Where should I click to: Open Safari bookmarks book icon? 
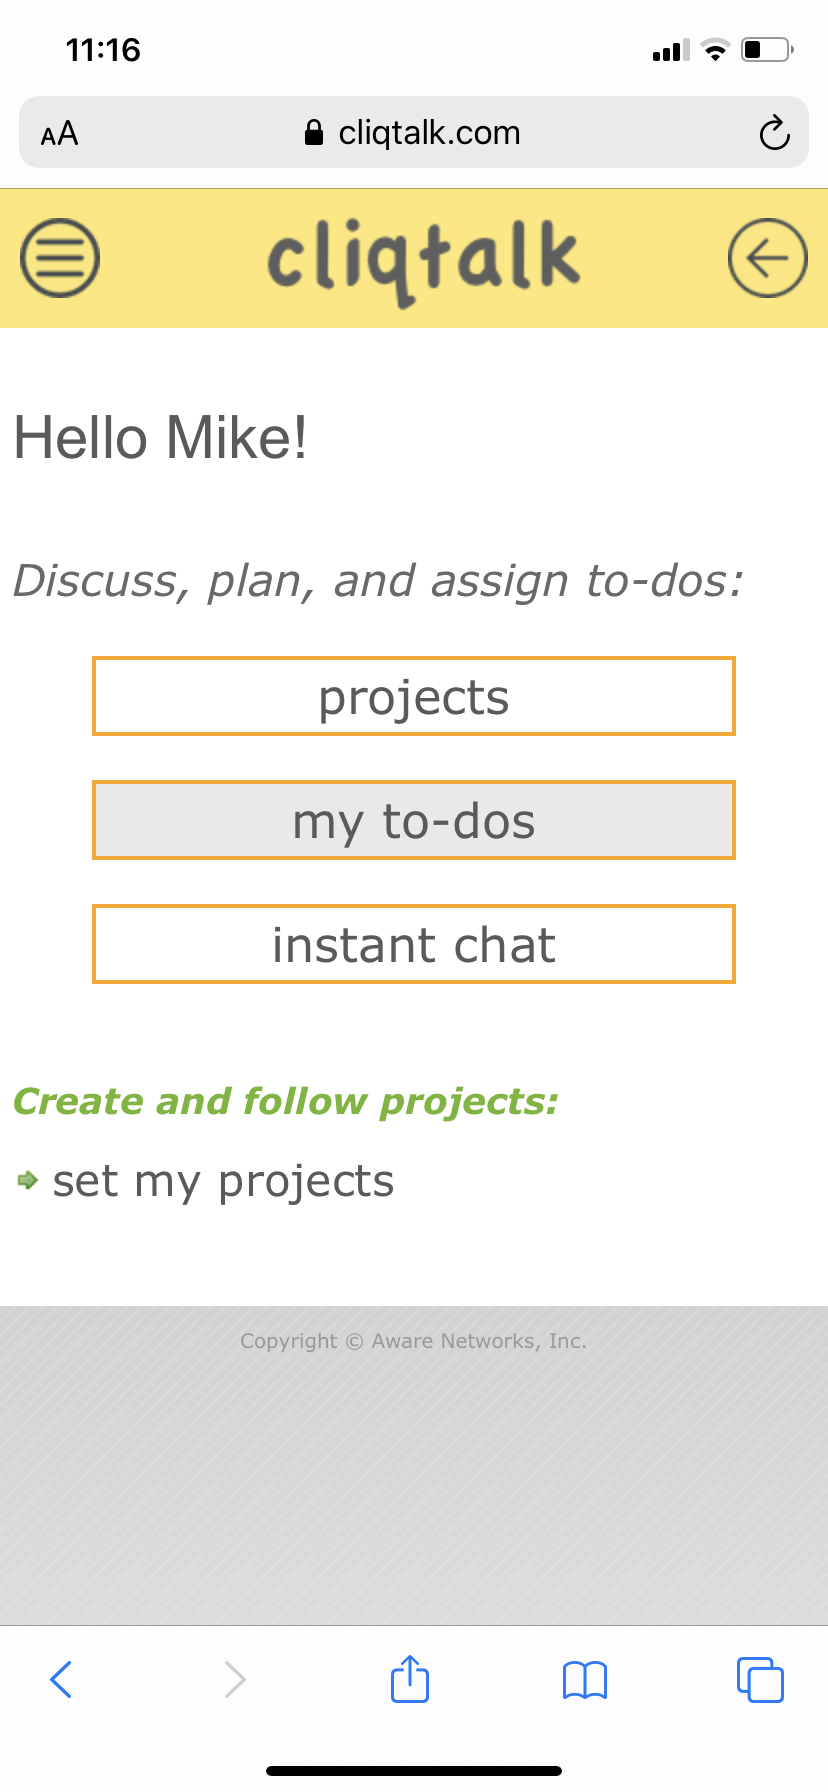point(585,1680)
